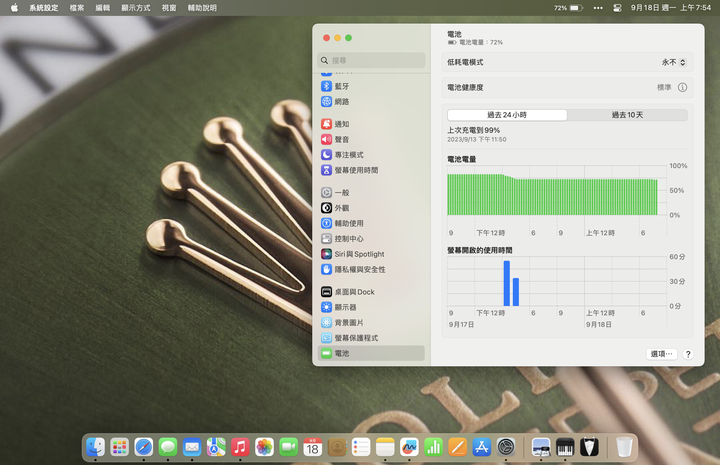Click the 上次充電到 99% text
Viewport: 720px width, 465px height.
pos(473,130)
